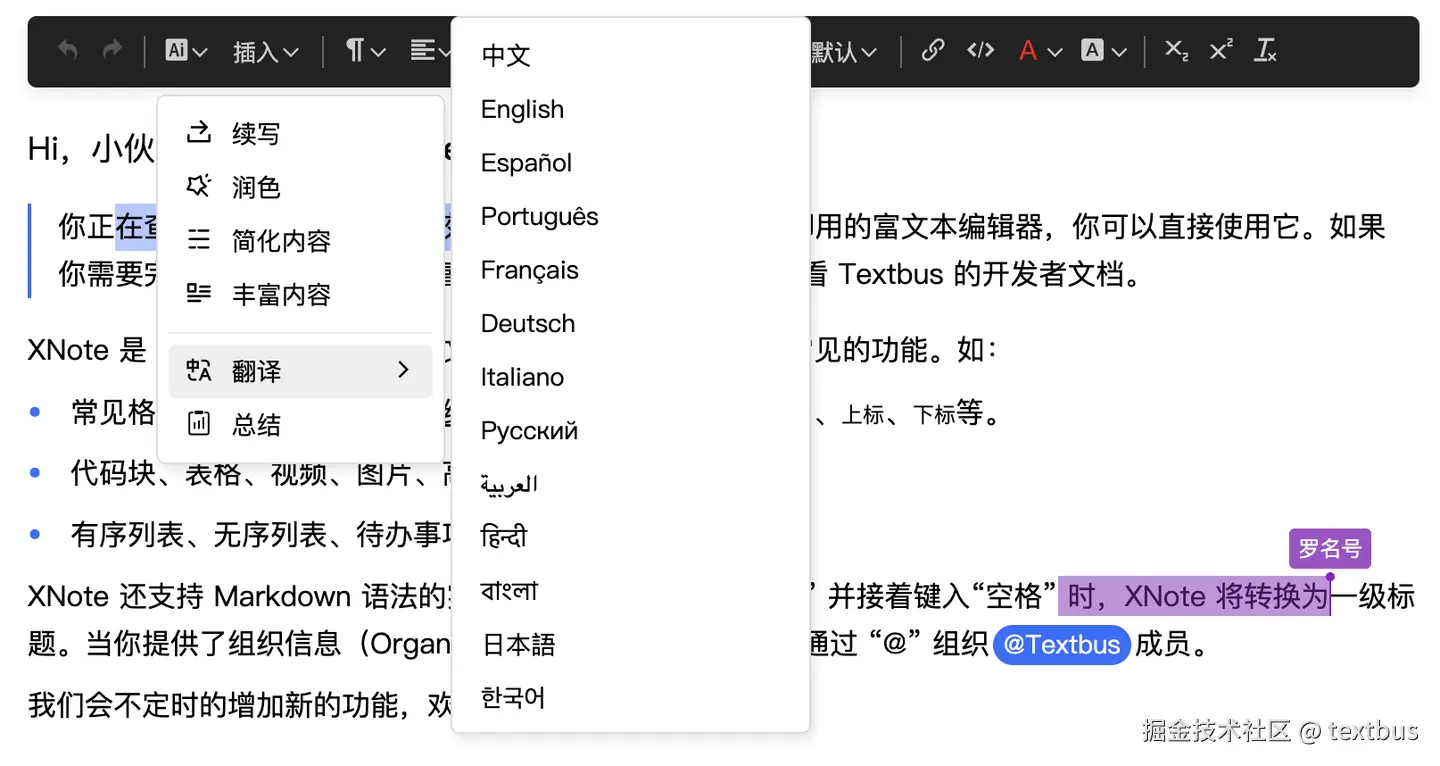The image size is (1440, 766).
Task: Open the 默认 font dropdown
Action: point(844,51)
